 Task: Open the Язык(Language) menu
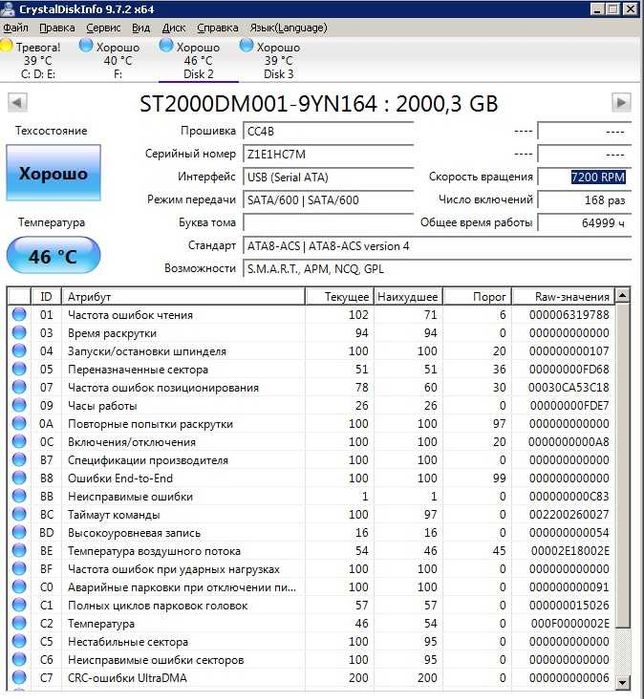[x=288, y=28]
